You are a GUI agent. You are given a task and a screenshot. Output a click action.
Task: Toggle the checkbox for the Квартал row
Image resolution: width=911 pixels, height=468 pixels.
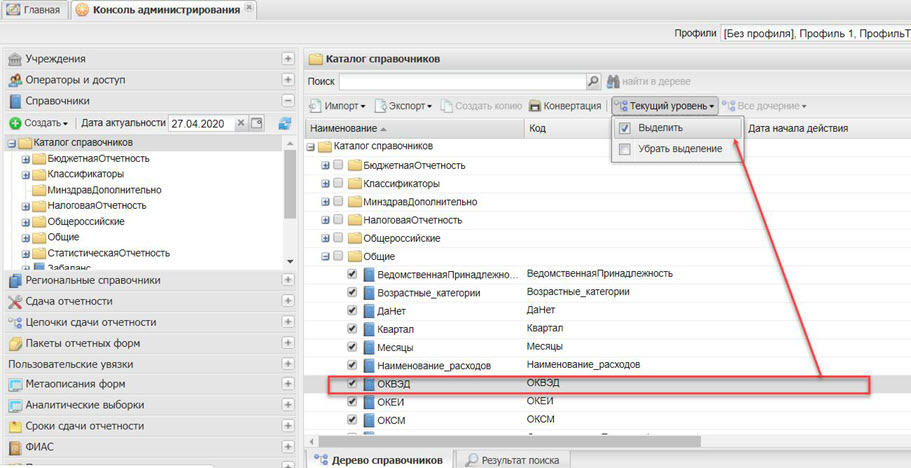pyautogui.click(x=352, y=329)
